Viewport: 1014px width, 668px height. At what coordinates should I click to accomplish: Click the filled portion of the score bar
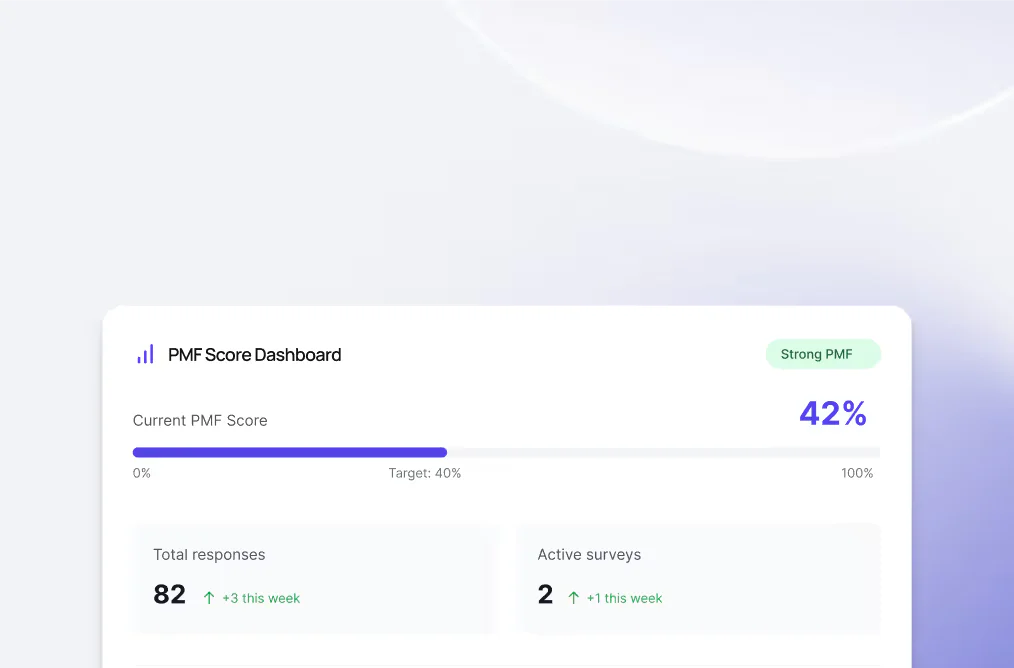pyautogui.click(x=290, y=452)
